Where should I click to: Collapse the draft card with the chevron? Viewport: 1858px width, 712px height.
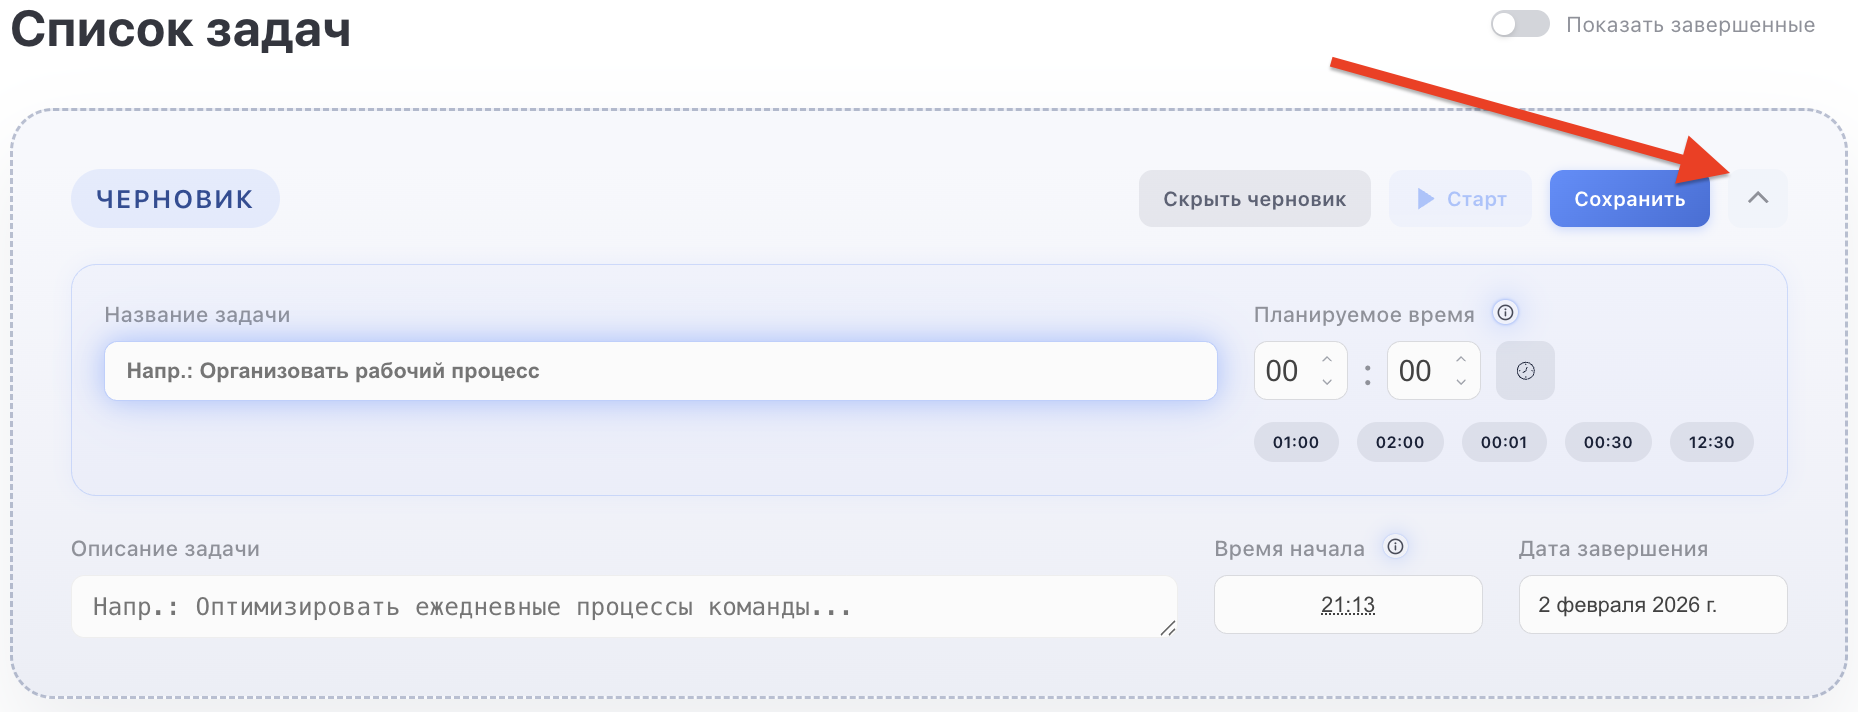point(1757,198)
